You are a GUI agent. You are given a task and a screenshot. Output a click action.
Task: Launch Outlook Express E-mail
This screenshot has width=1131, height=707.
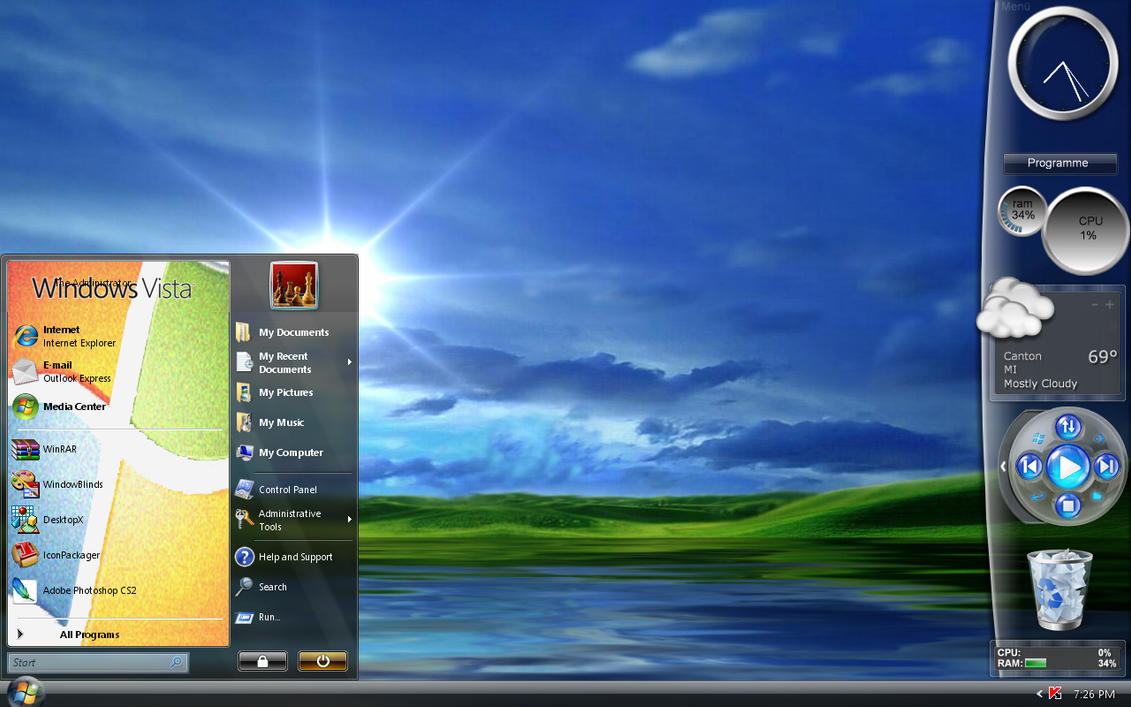pos(63,372)
